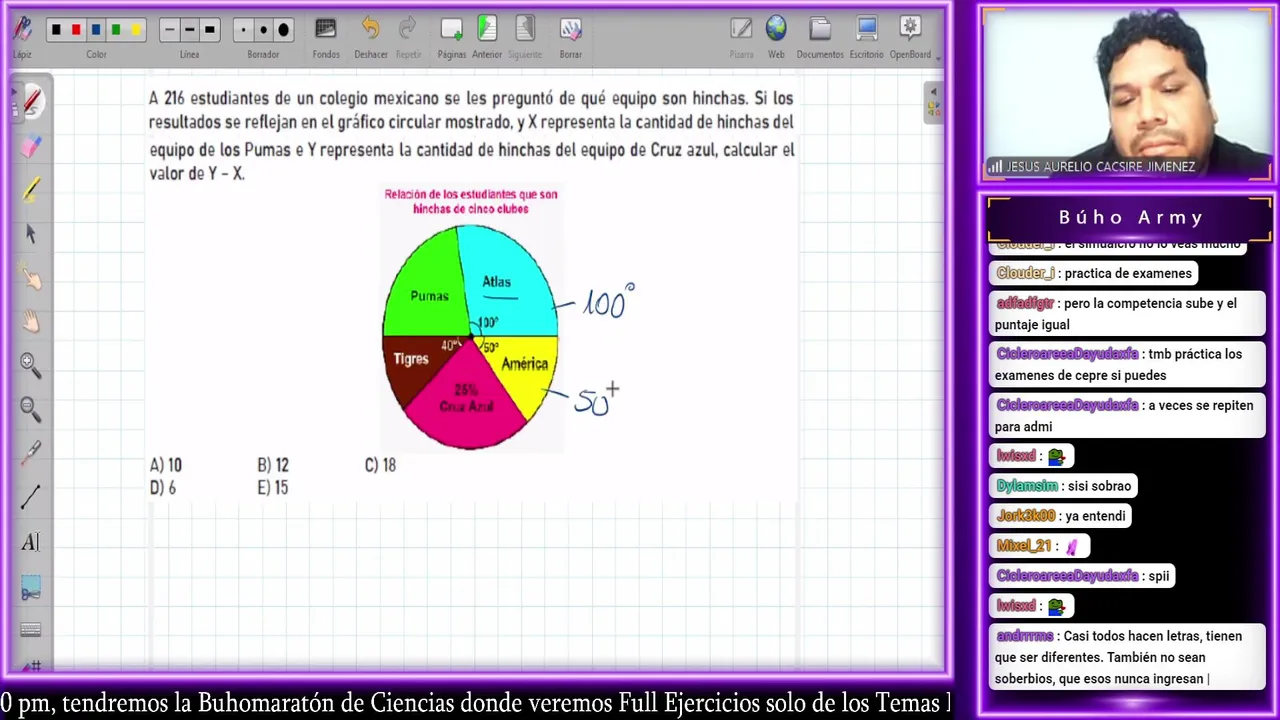The image size is (1280, 720).
Task: Click answer option A) 10
Action: click(x=166, y=465)
